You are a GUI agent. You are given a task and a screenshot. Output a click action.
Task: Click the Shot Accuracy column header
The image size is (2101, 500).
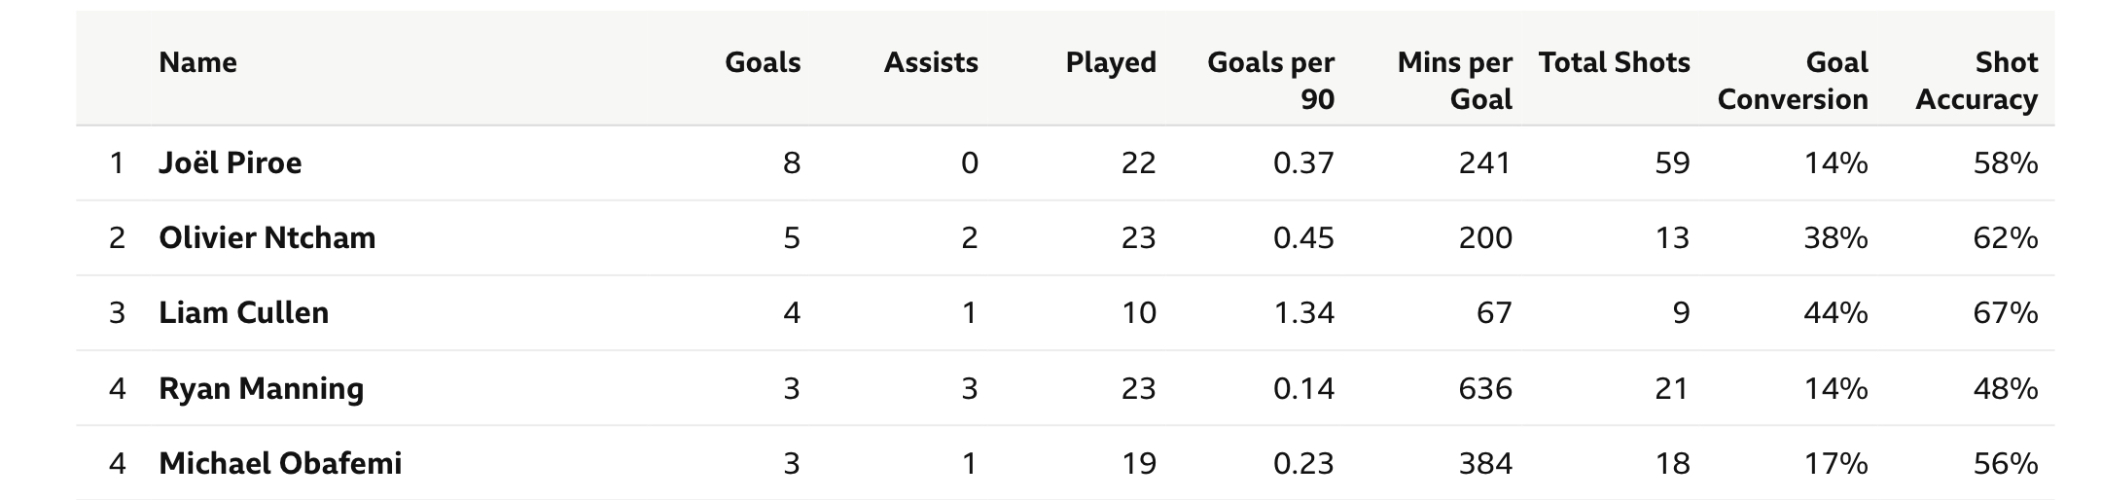point(1976,80)
